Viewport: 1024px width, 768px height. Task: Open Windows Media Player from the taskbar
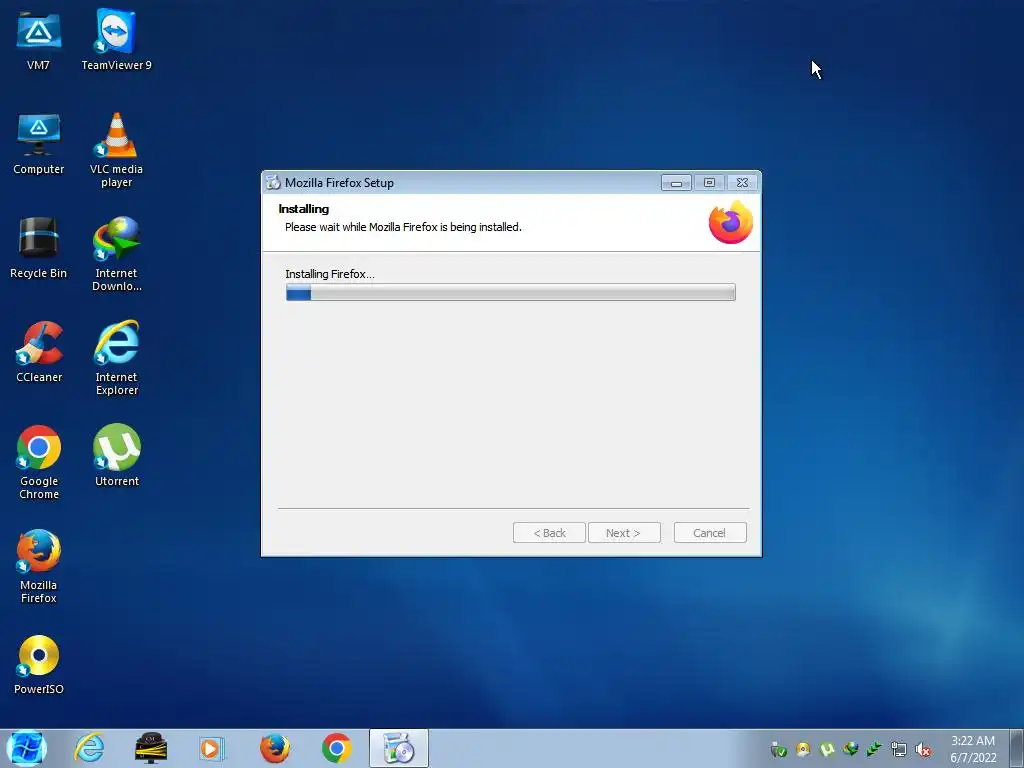212,748
